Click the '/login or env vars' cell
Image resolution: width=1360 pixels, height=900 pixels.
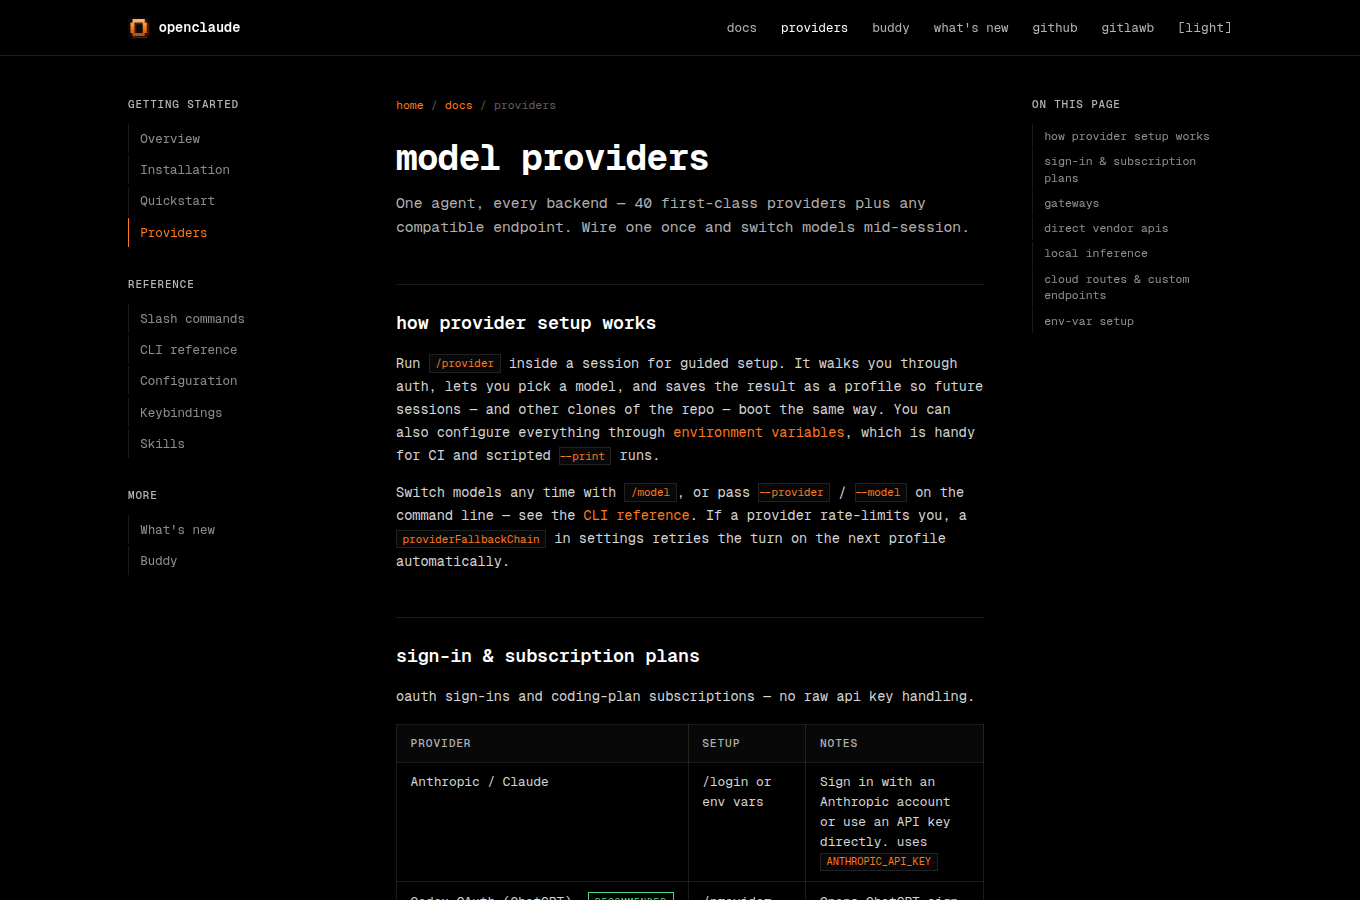[x=747, y=822]
